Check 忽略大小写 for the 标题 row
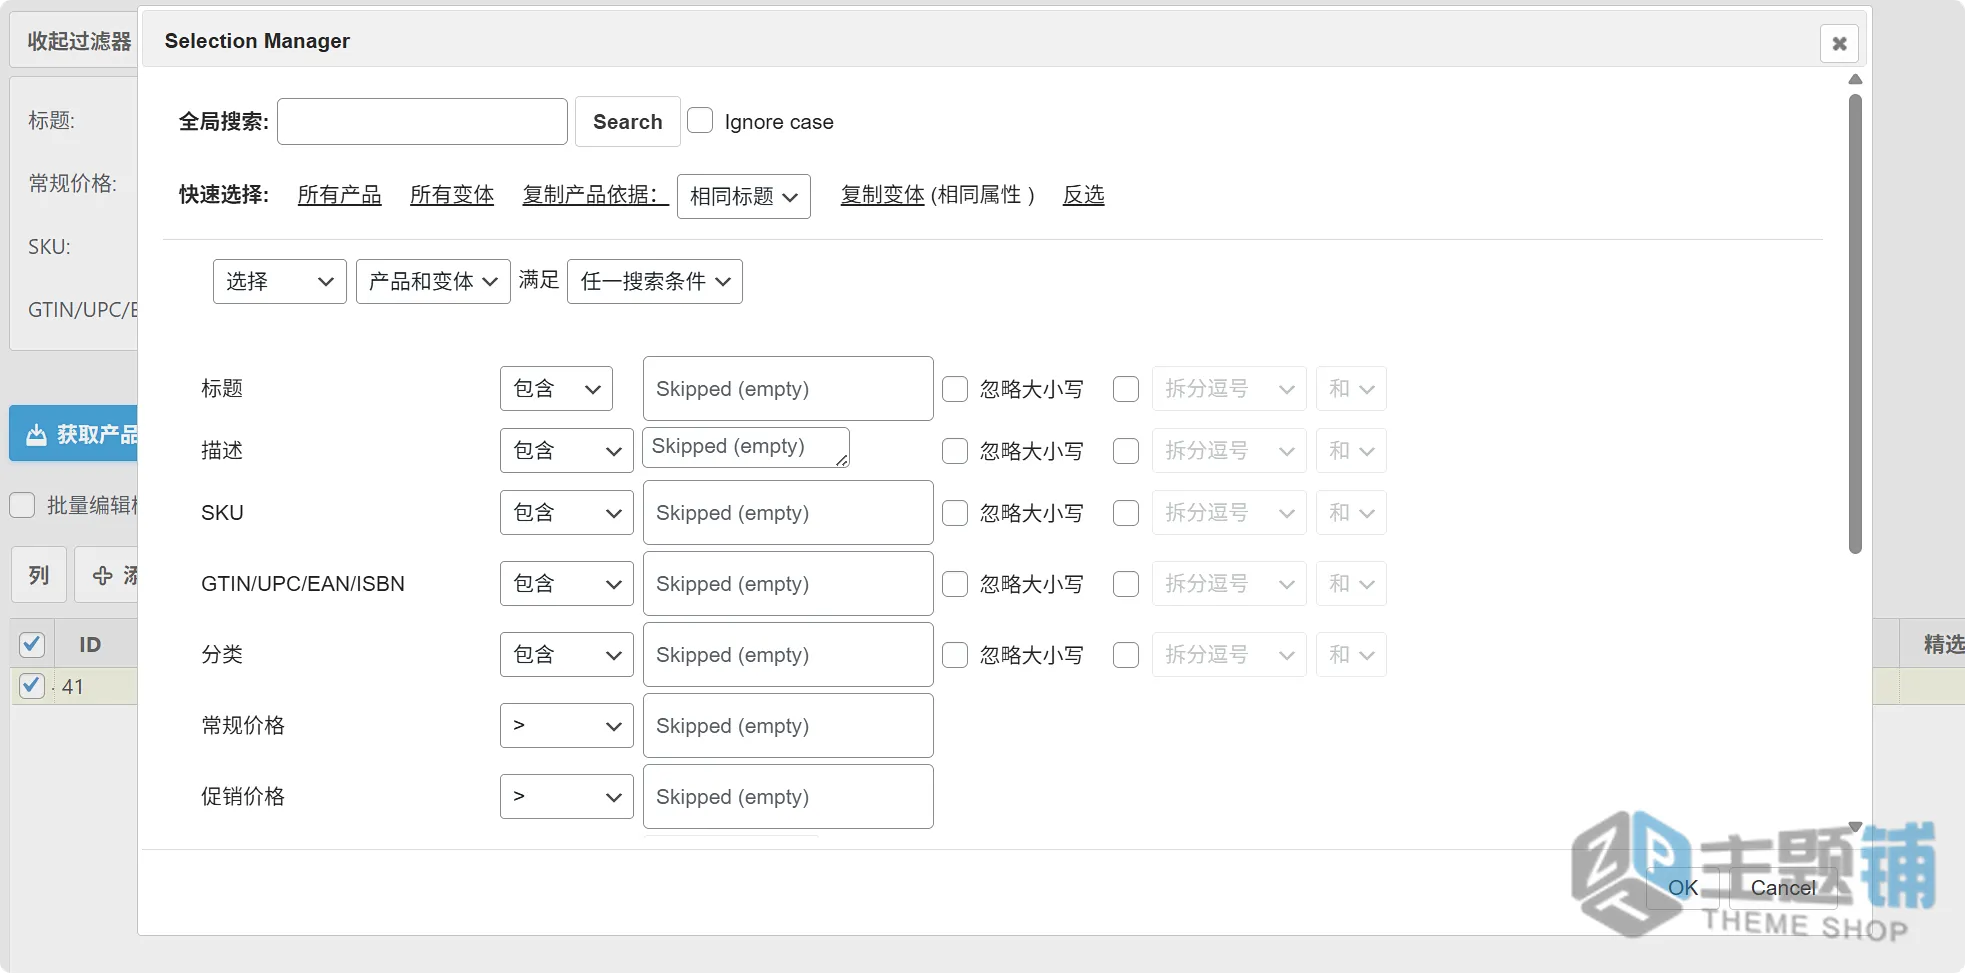Image resolution: width=1965 pixels, height=973 pixels. click(x=955, y=389)
